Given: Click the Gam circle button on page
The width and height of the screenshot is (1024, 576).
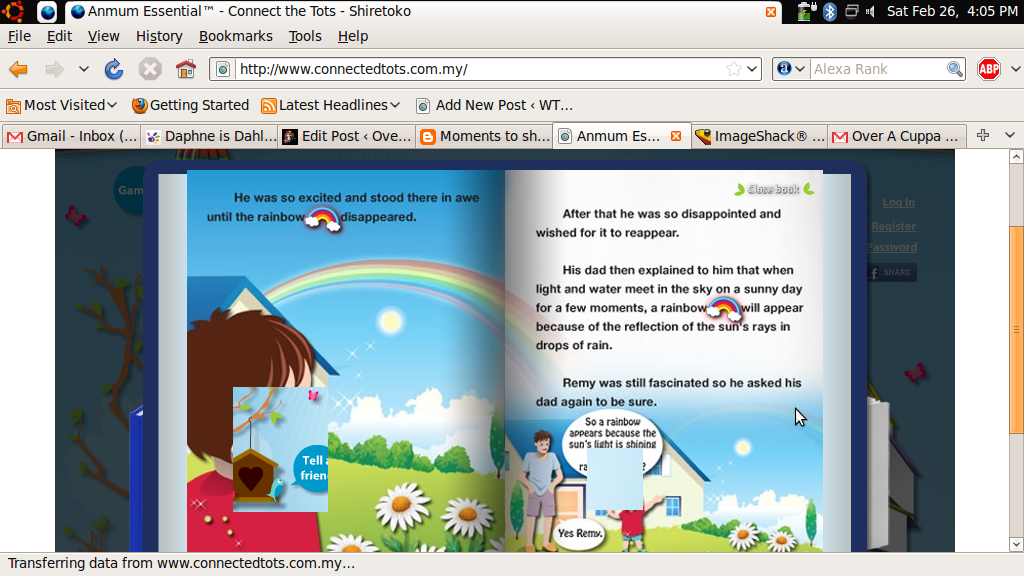Looking at the screenshot, I should pos(129,190).
